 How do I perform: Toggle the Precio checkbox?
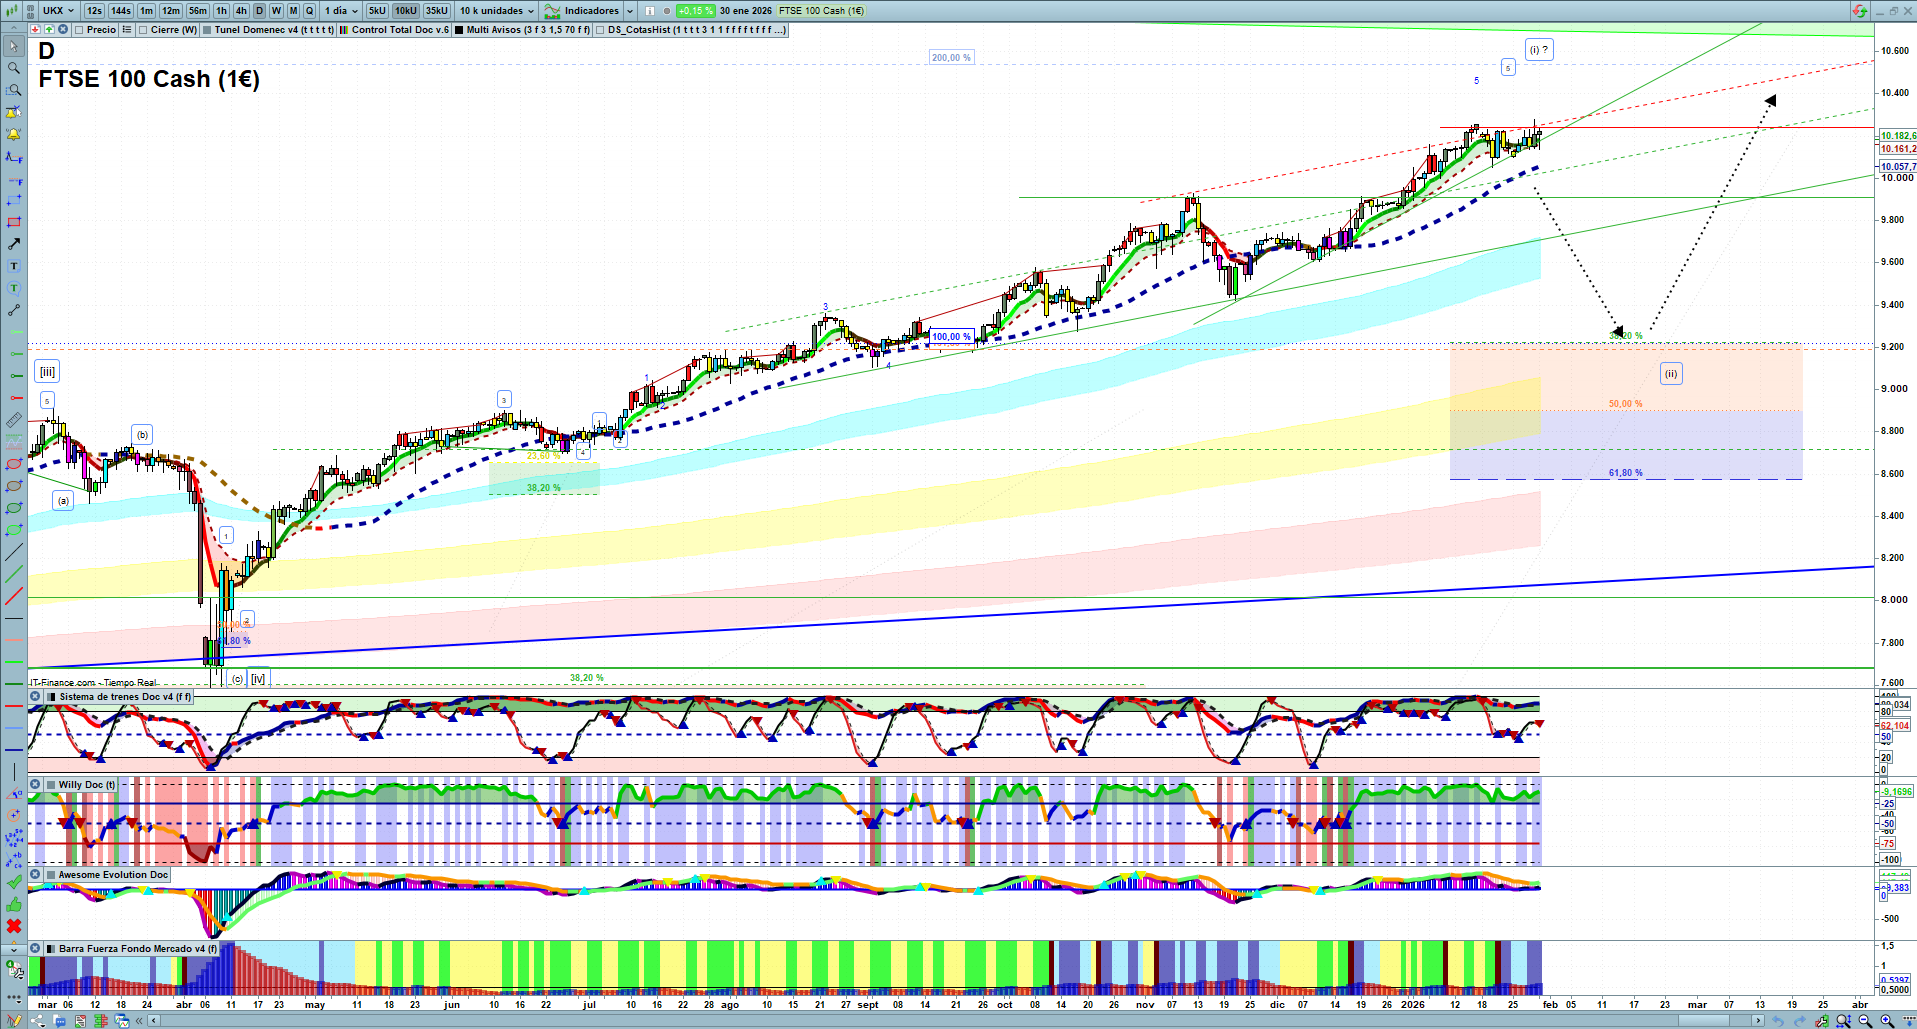pyautogui.click(x=78, y=30)
